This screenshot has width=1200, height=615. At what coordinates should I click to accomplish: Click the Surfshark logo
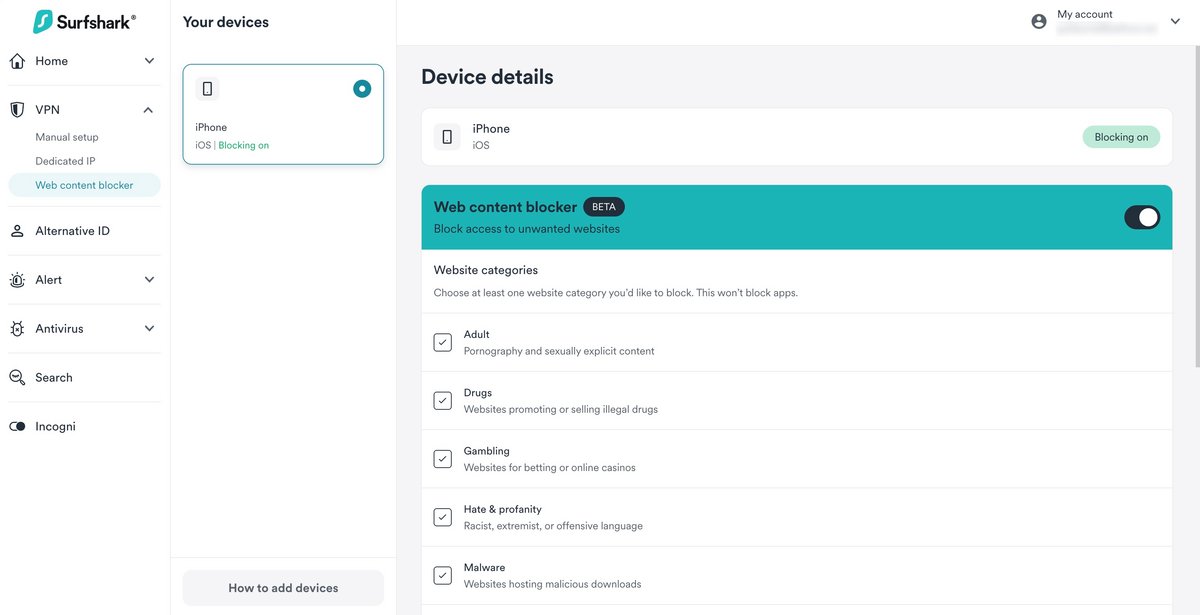(x=84, y=21)
